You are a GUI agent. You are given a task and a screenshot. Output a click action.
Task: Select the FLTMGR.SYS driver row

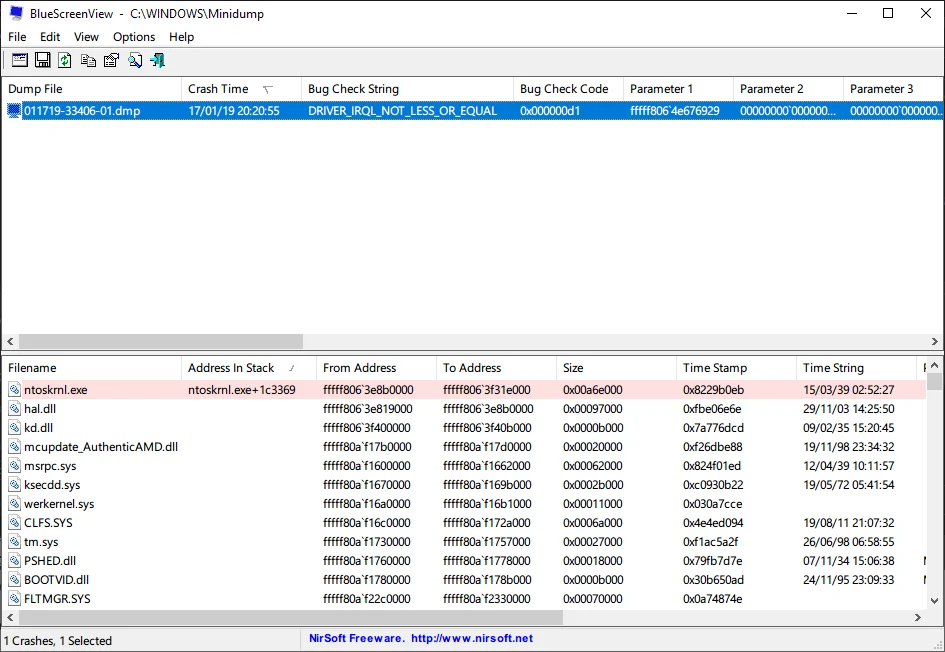(x=464, y=598)
